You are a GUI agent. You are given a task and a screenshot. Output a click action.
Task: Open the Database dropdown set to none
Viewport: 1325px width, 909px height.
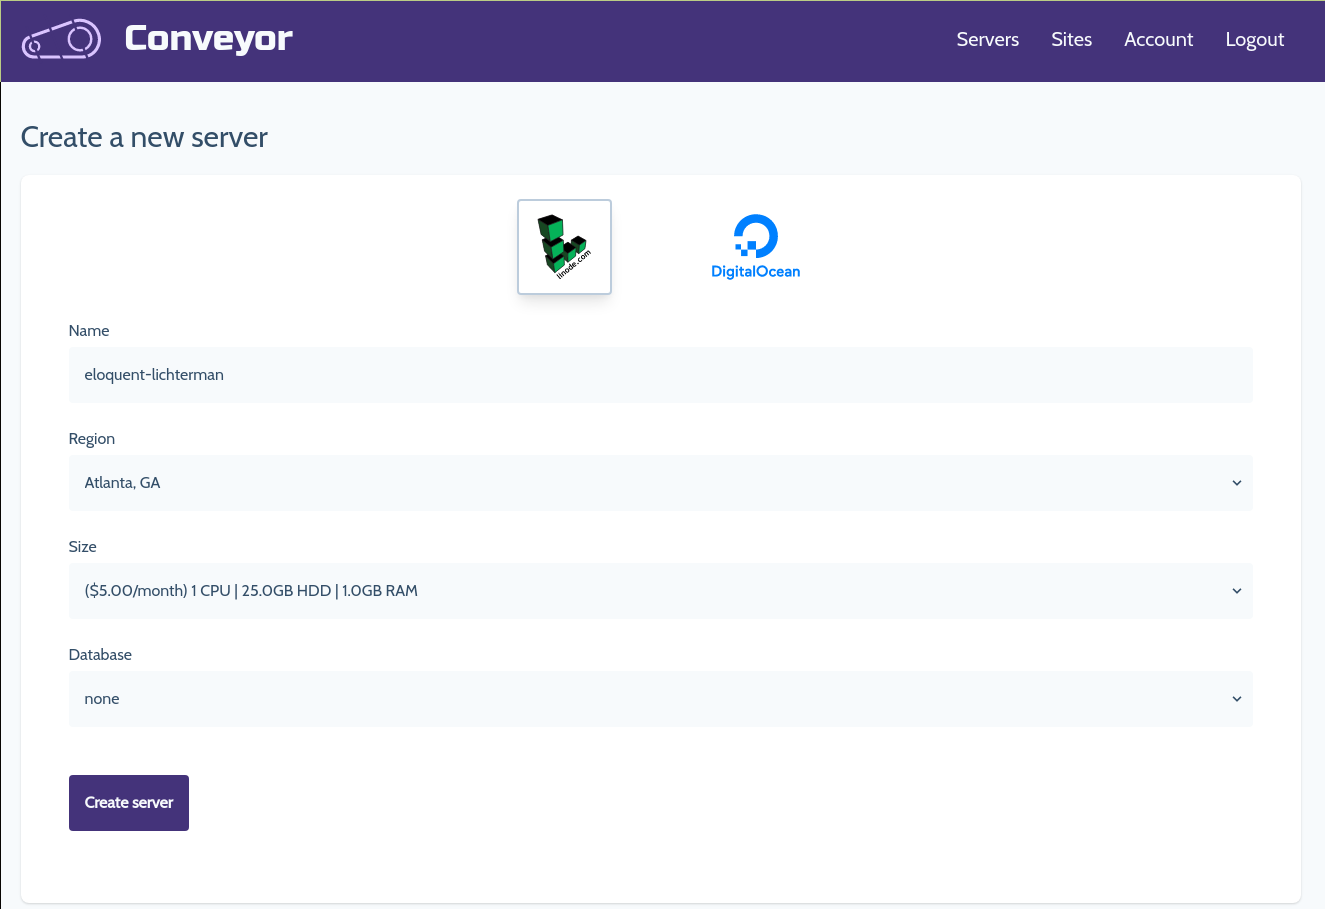click(660, 699)
